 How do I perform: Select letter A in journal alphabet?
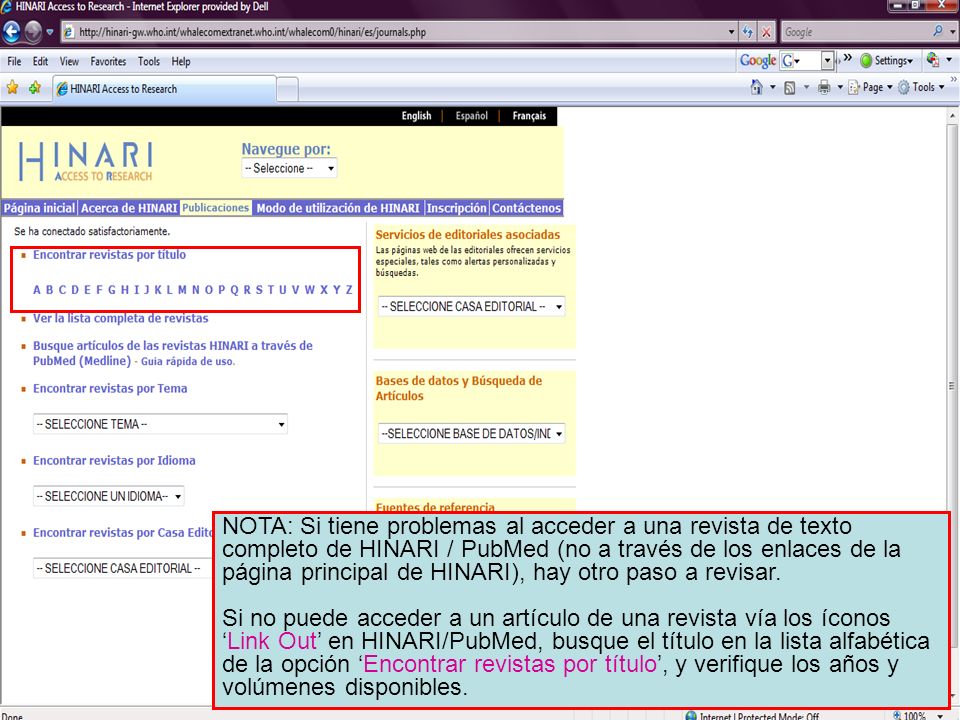[x=37, y=290]
